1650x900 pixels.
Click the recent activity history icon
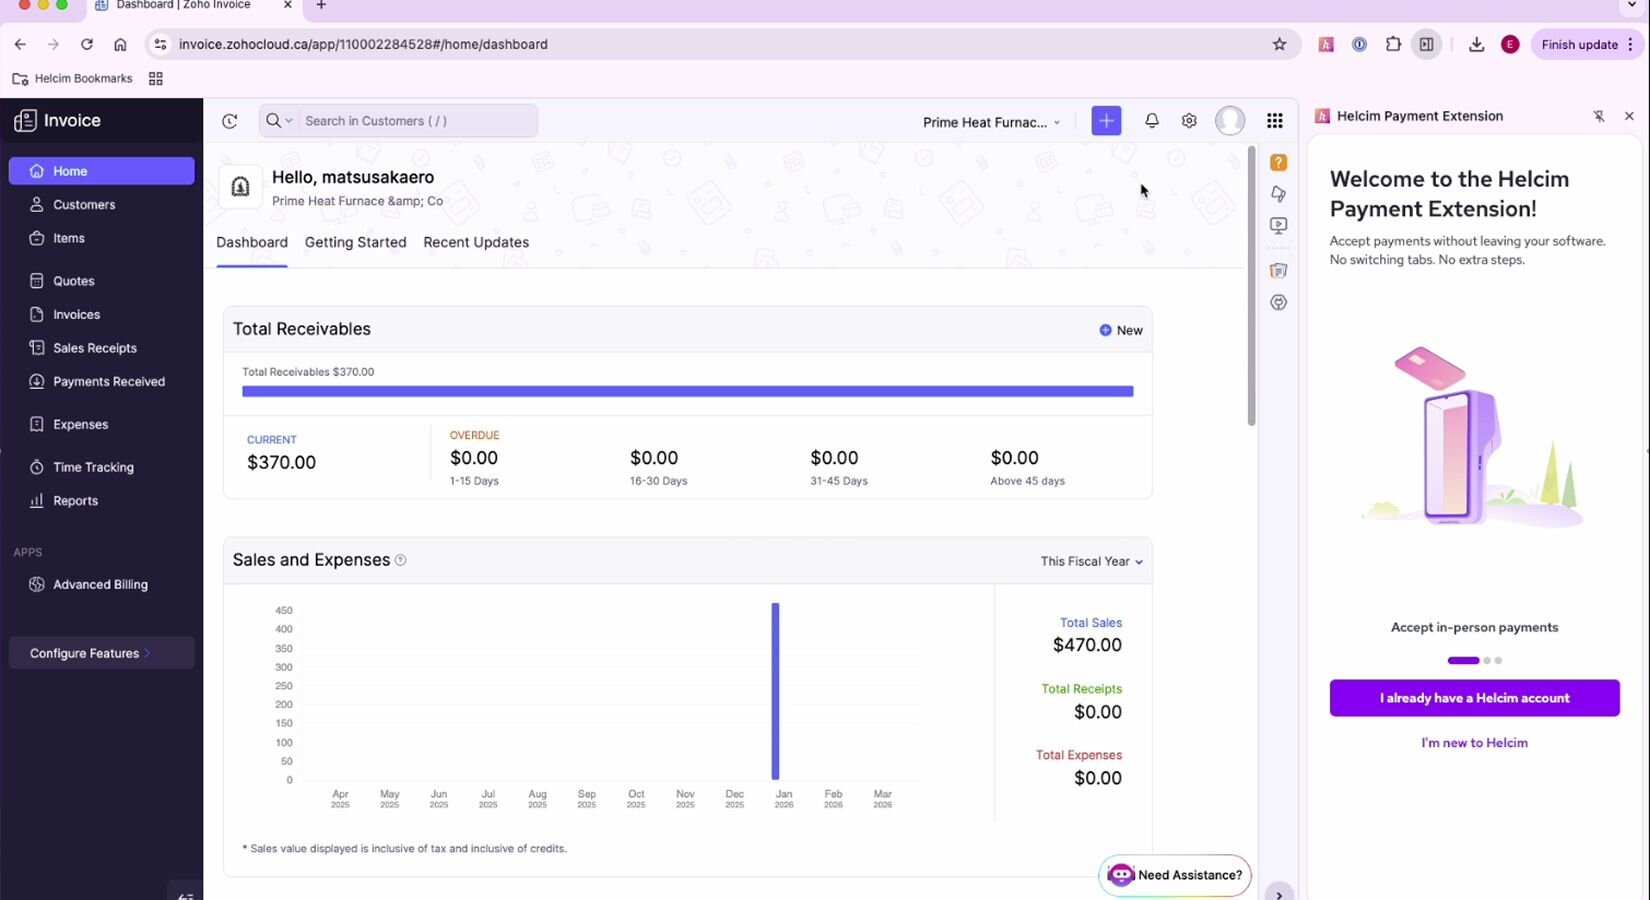230,121
